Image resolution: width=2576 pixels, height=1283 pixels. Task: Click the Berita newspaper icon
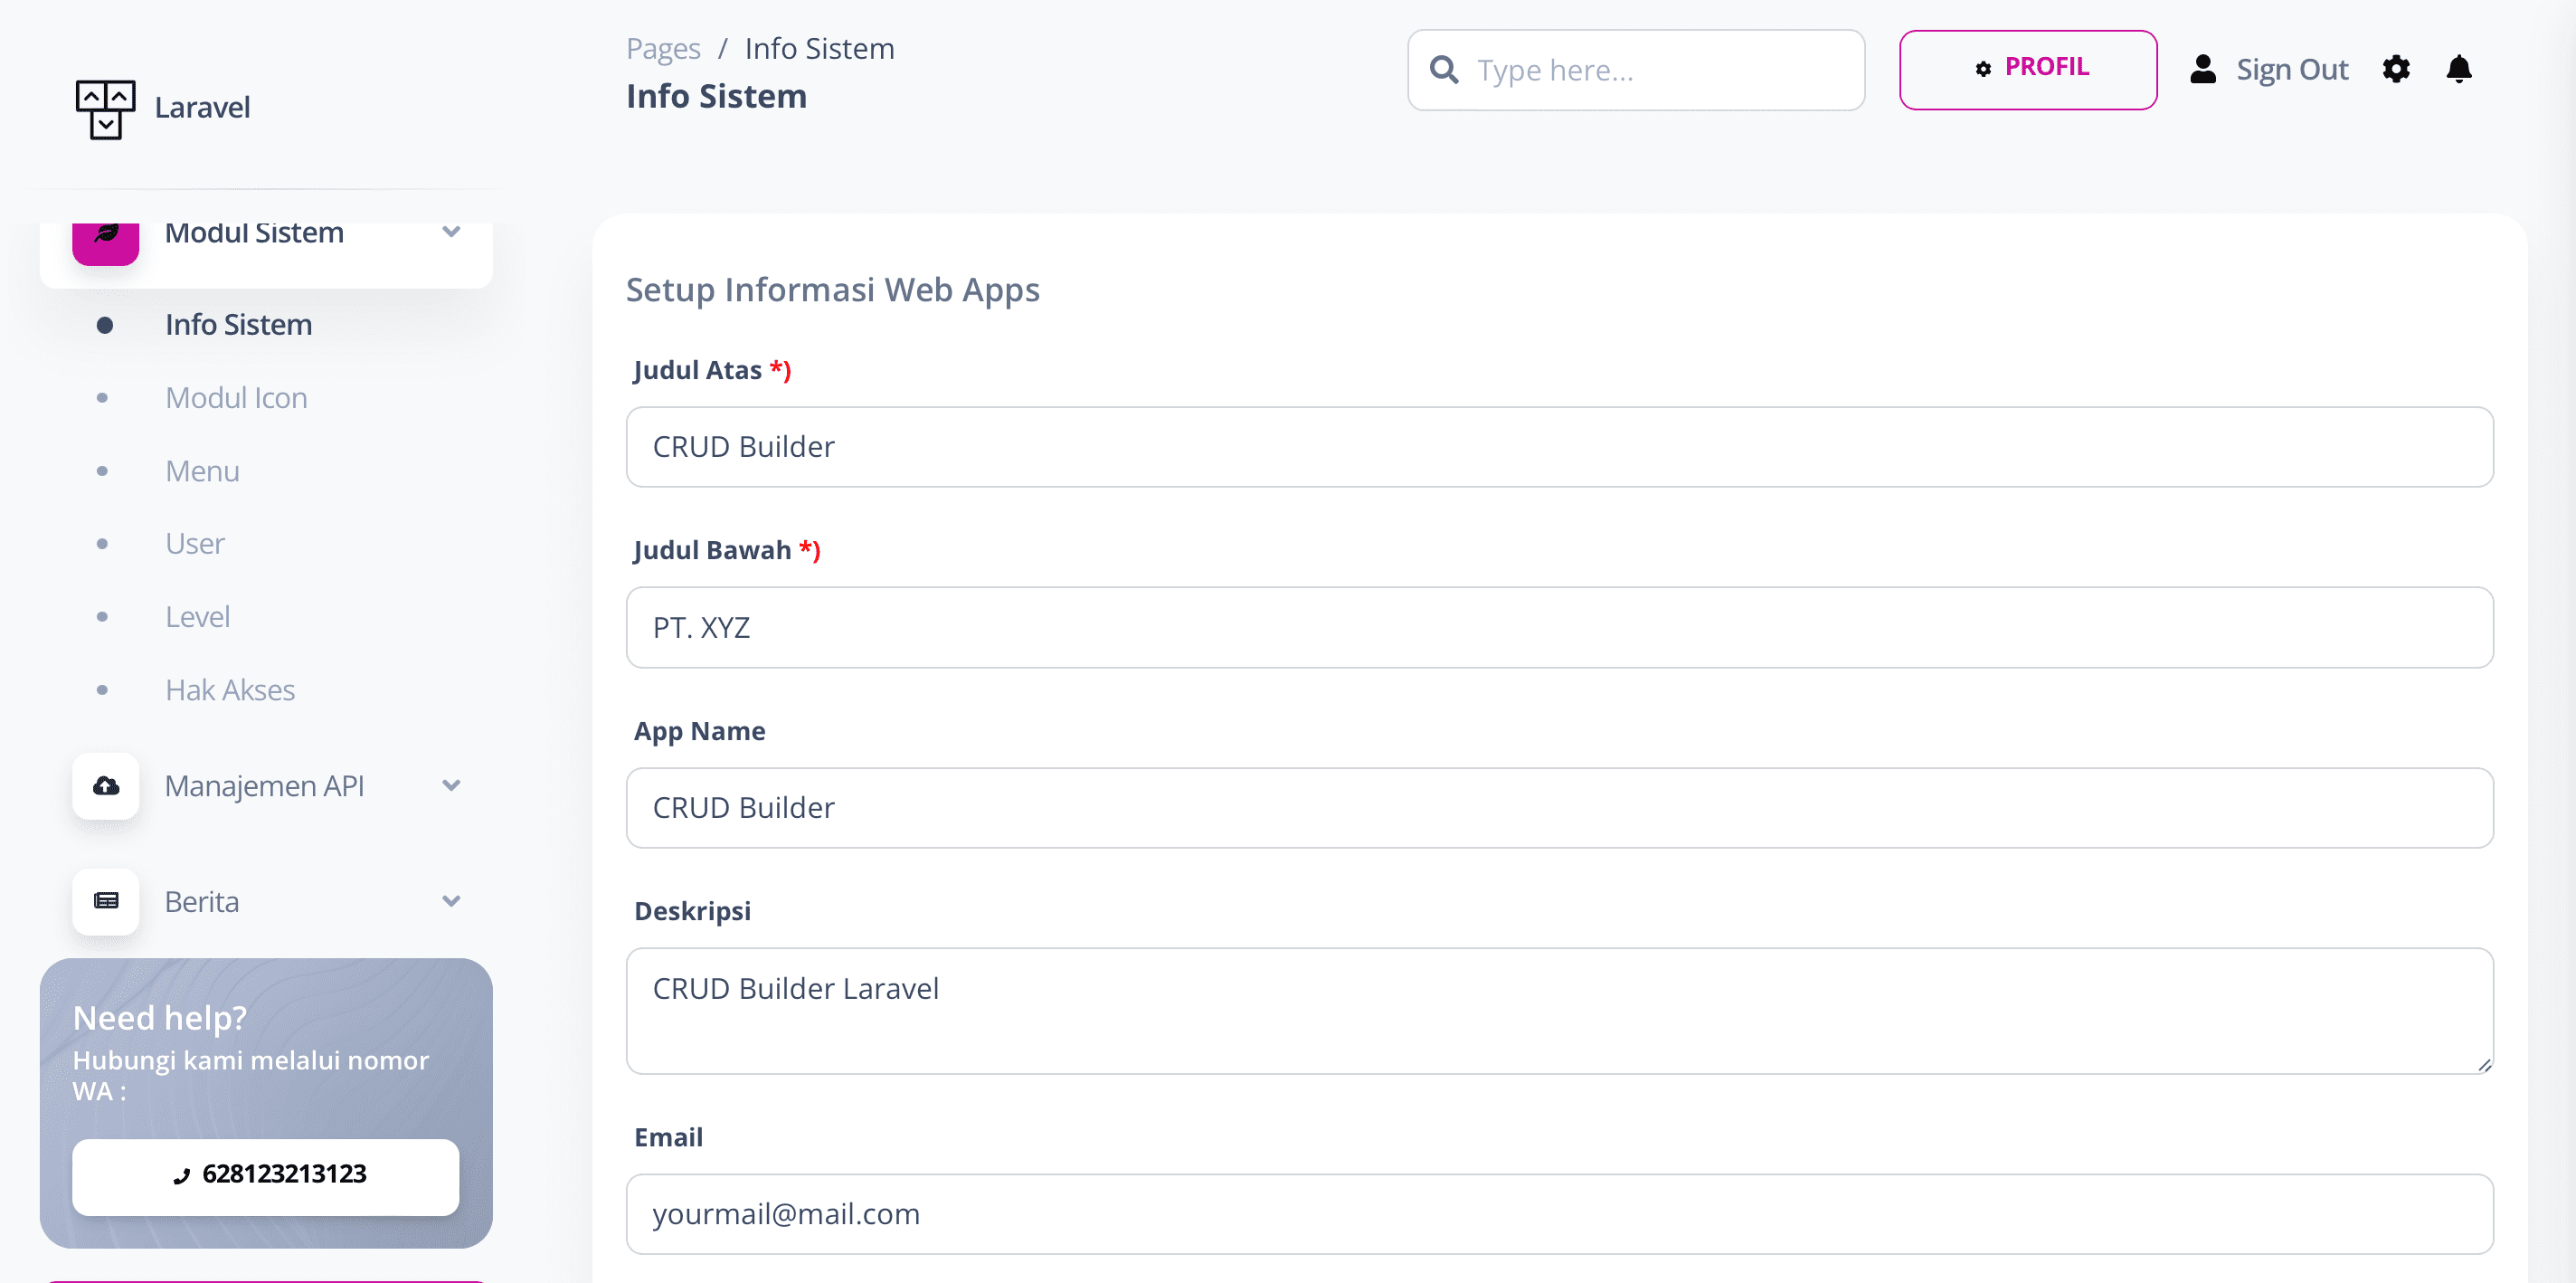click(x=105, y=901)
